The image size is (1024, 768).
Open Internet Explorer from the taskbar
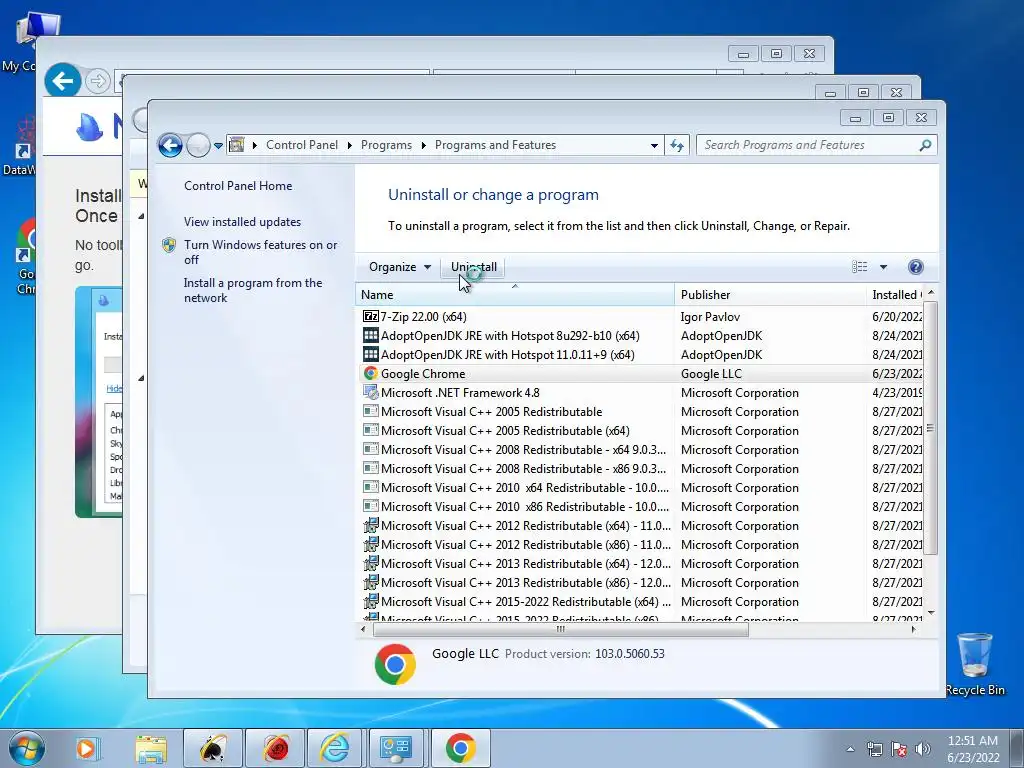[x=334, y=748]
